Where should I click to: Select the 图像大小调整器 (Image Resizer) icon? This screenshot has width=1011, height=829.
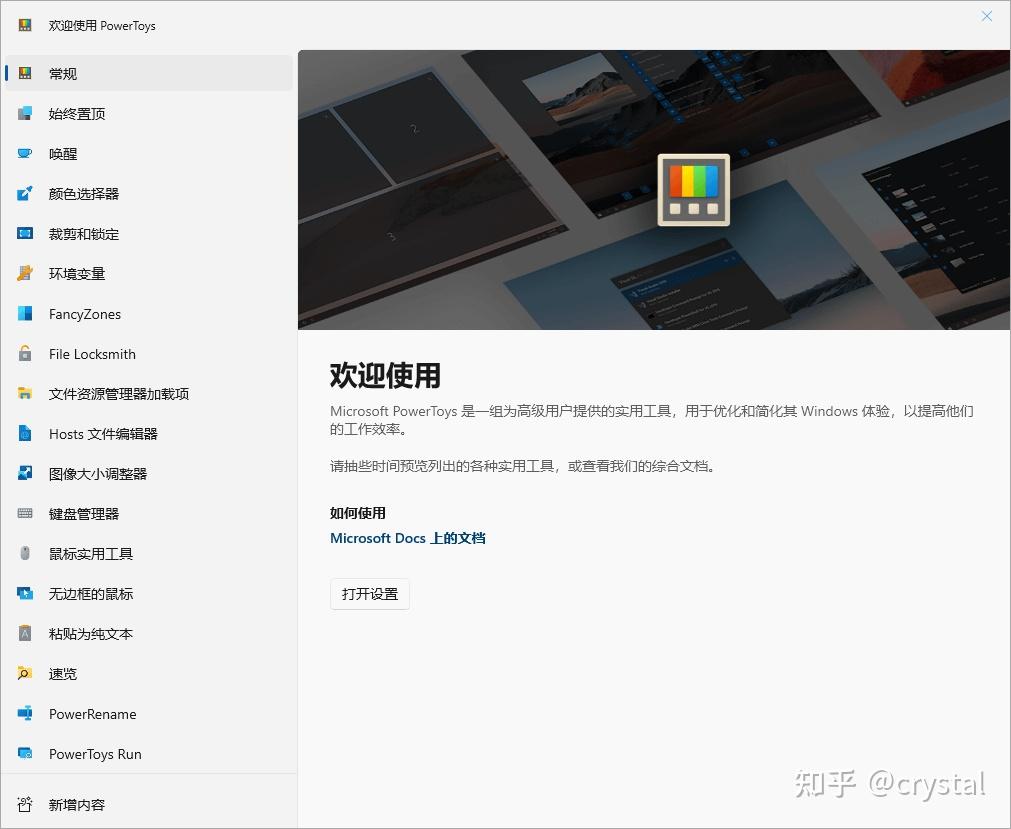point(24,473)
